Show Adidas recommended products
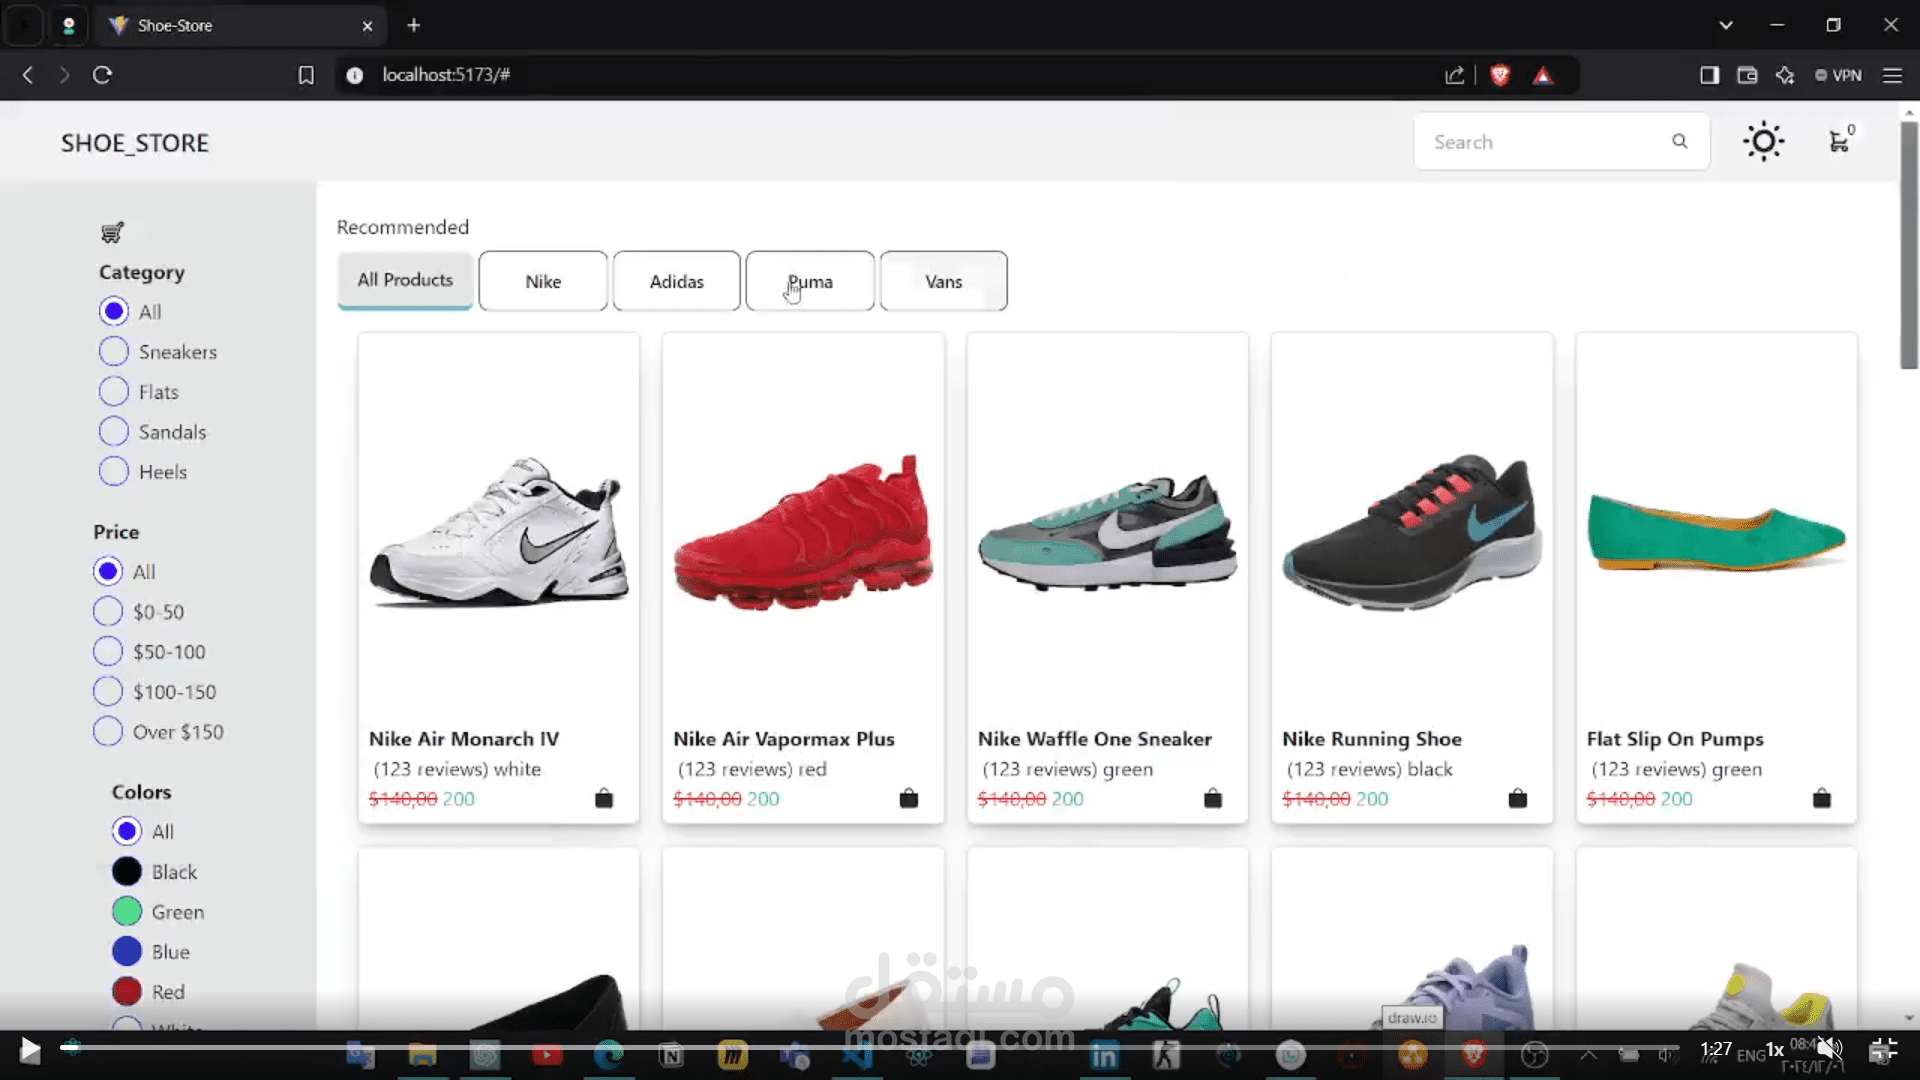Screen dimensions: 1920x1080 tap(676, 281)
